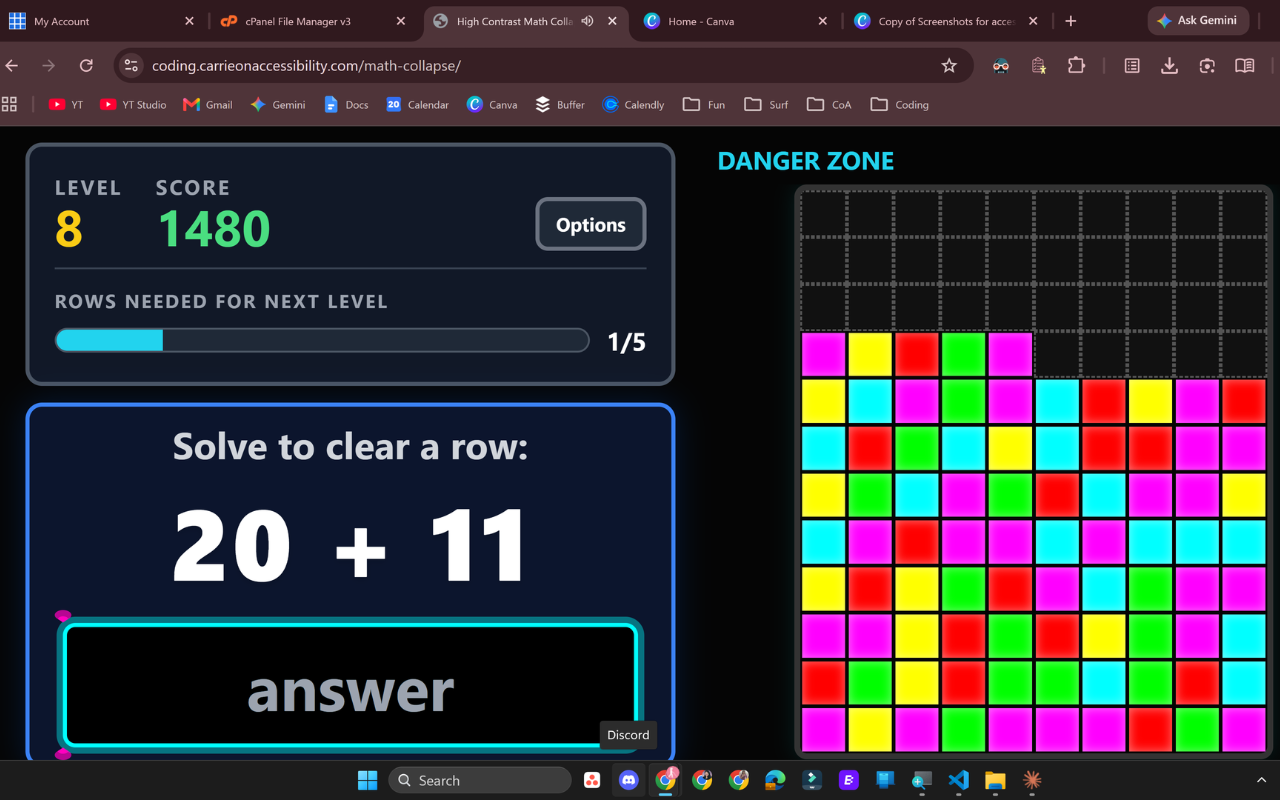This screenshot has width=1280, height=800.
Task: Open Visual Studio Code from the taskbar
Action: (x=958, y=780)
